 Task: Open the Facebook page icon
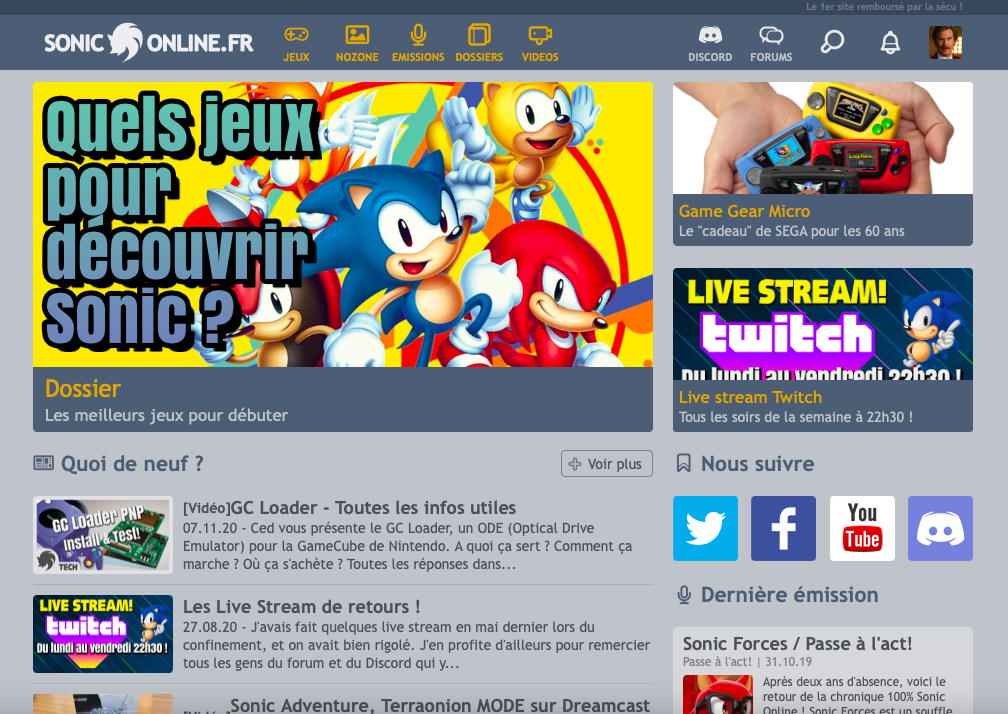783,528
